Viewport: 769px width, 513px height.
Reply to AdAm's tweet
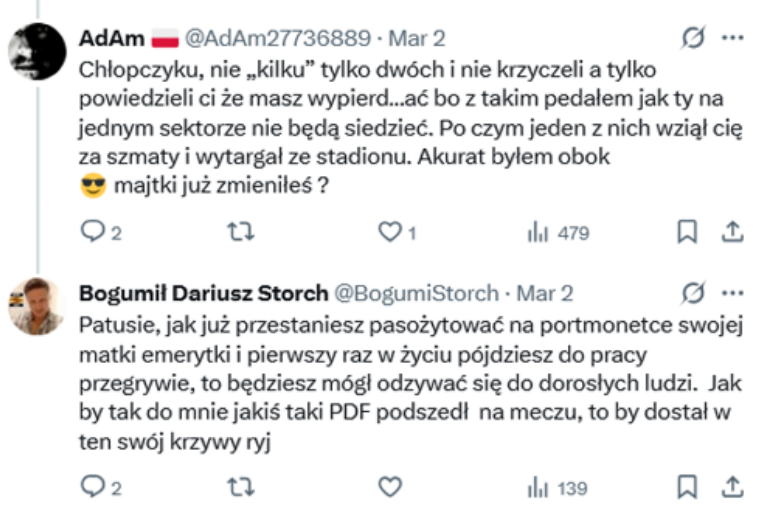(92, 233)
